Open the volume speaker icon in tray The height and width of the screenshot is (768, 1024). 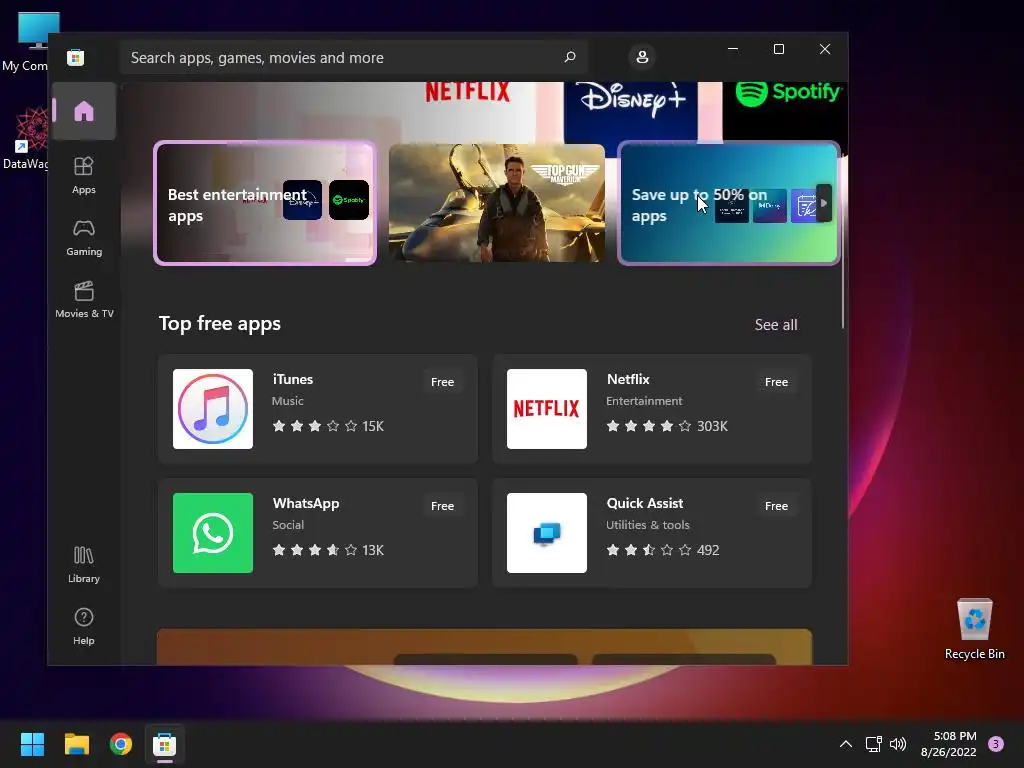[898, 744]
